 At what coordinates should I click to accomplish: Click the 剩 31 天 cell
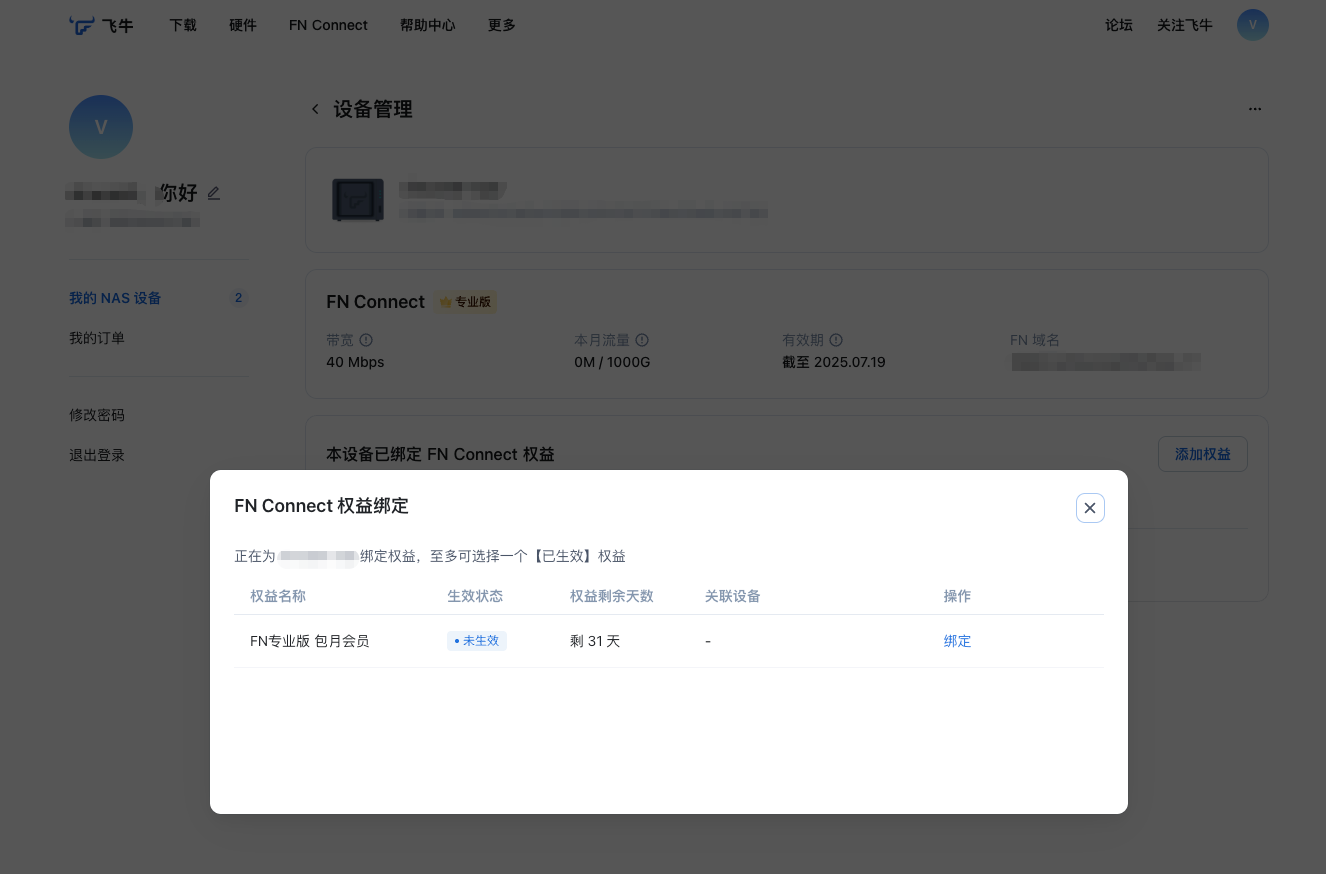tap(595, 641)
